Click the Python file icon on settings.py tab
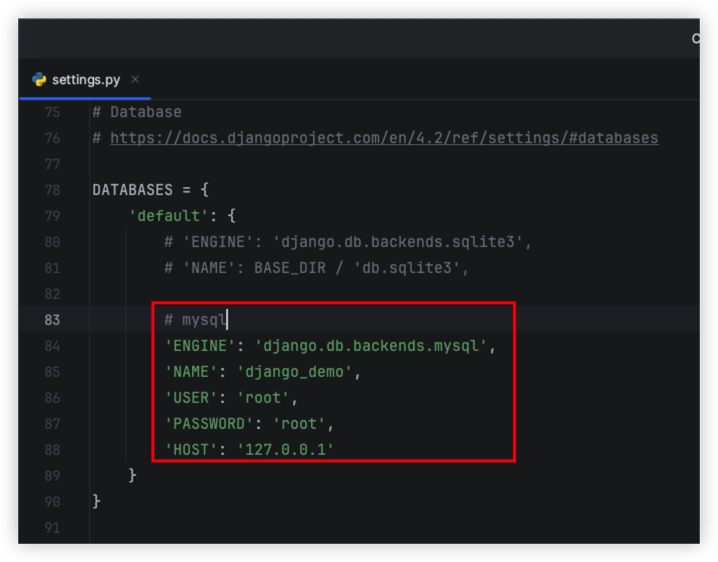Image resolution: width=718 pixels, height=562 pixels. tap(39, 79)
